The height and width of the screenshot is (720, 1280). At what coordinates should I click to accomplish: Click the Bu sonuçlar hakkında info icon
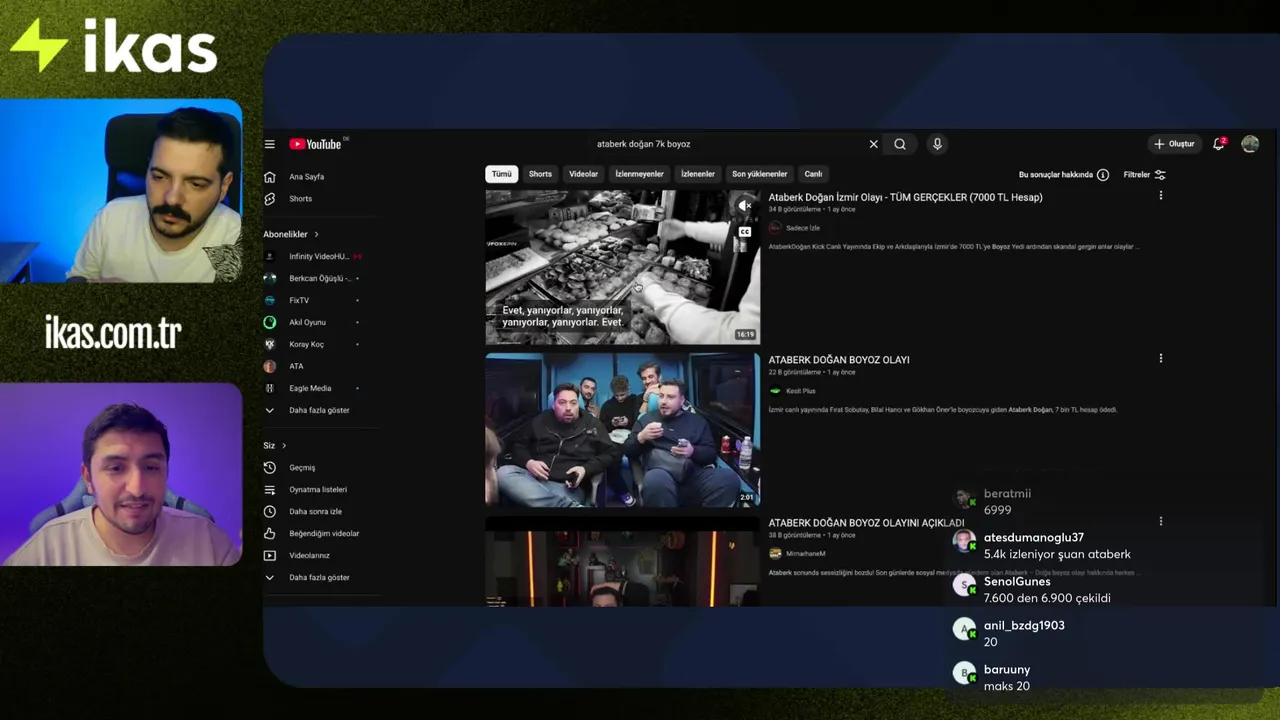point(1103,175)
